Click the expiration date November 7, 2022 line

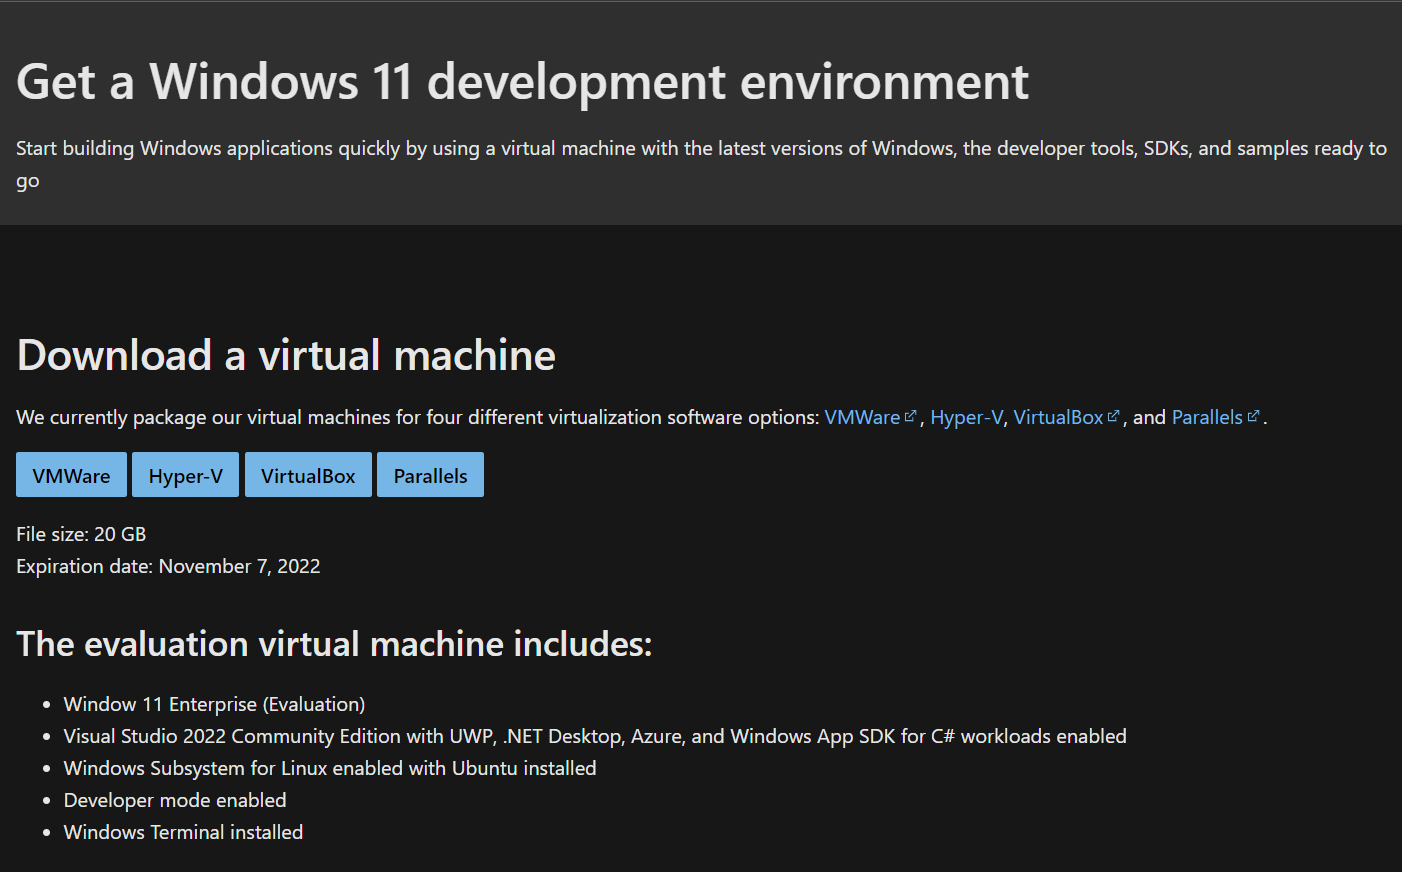(x=168, y=566)
